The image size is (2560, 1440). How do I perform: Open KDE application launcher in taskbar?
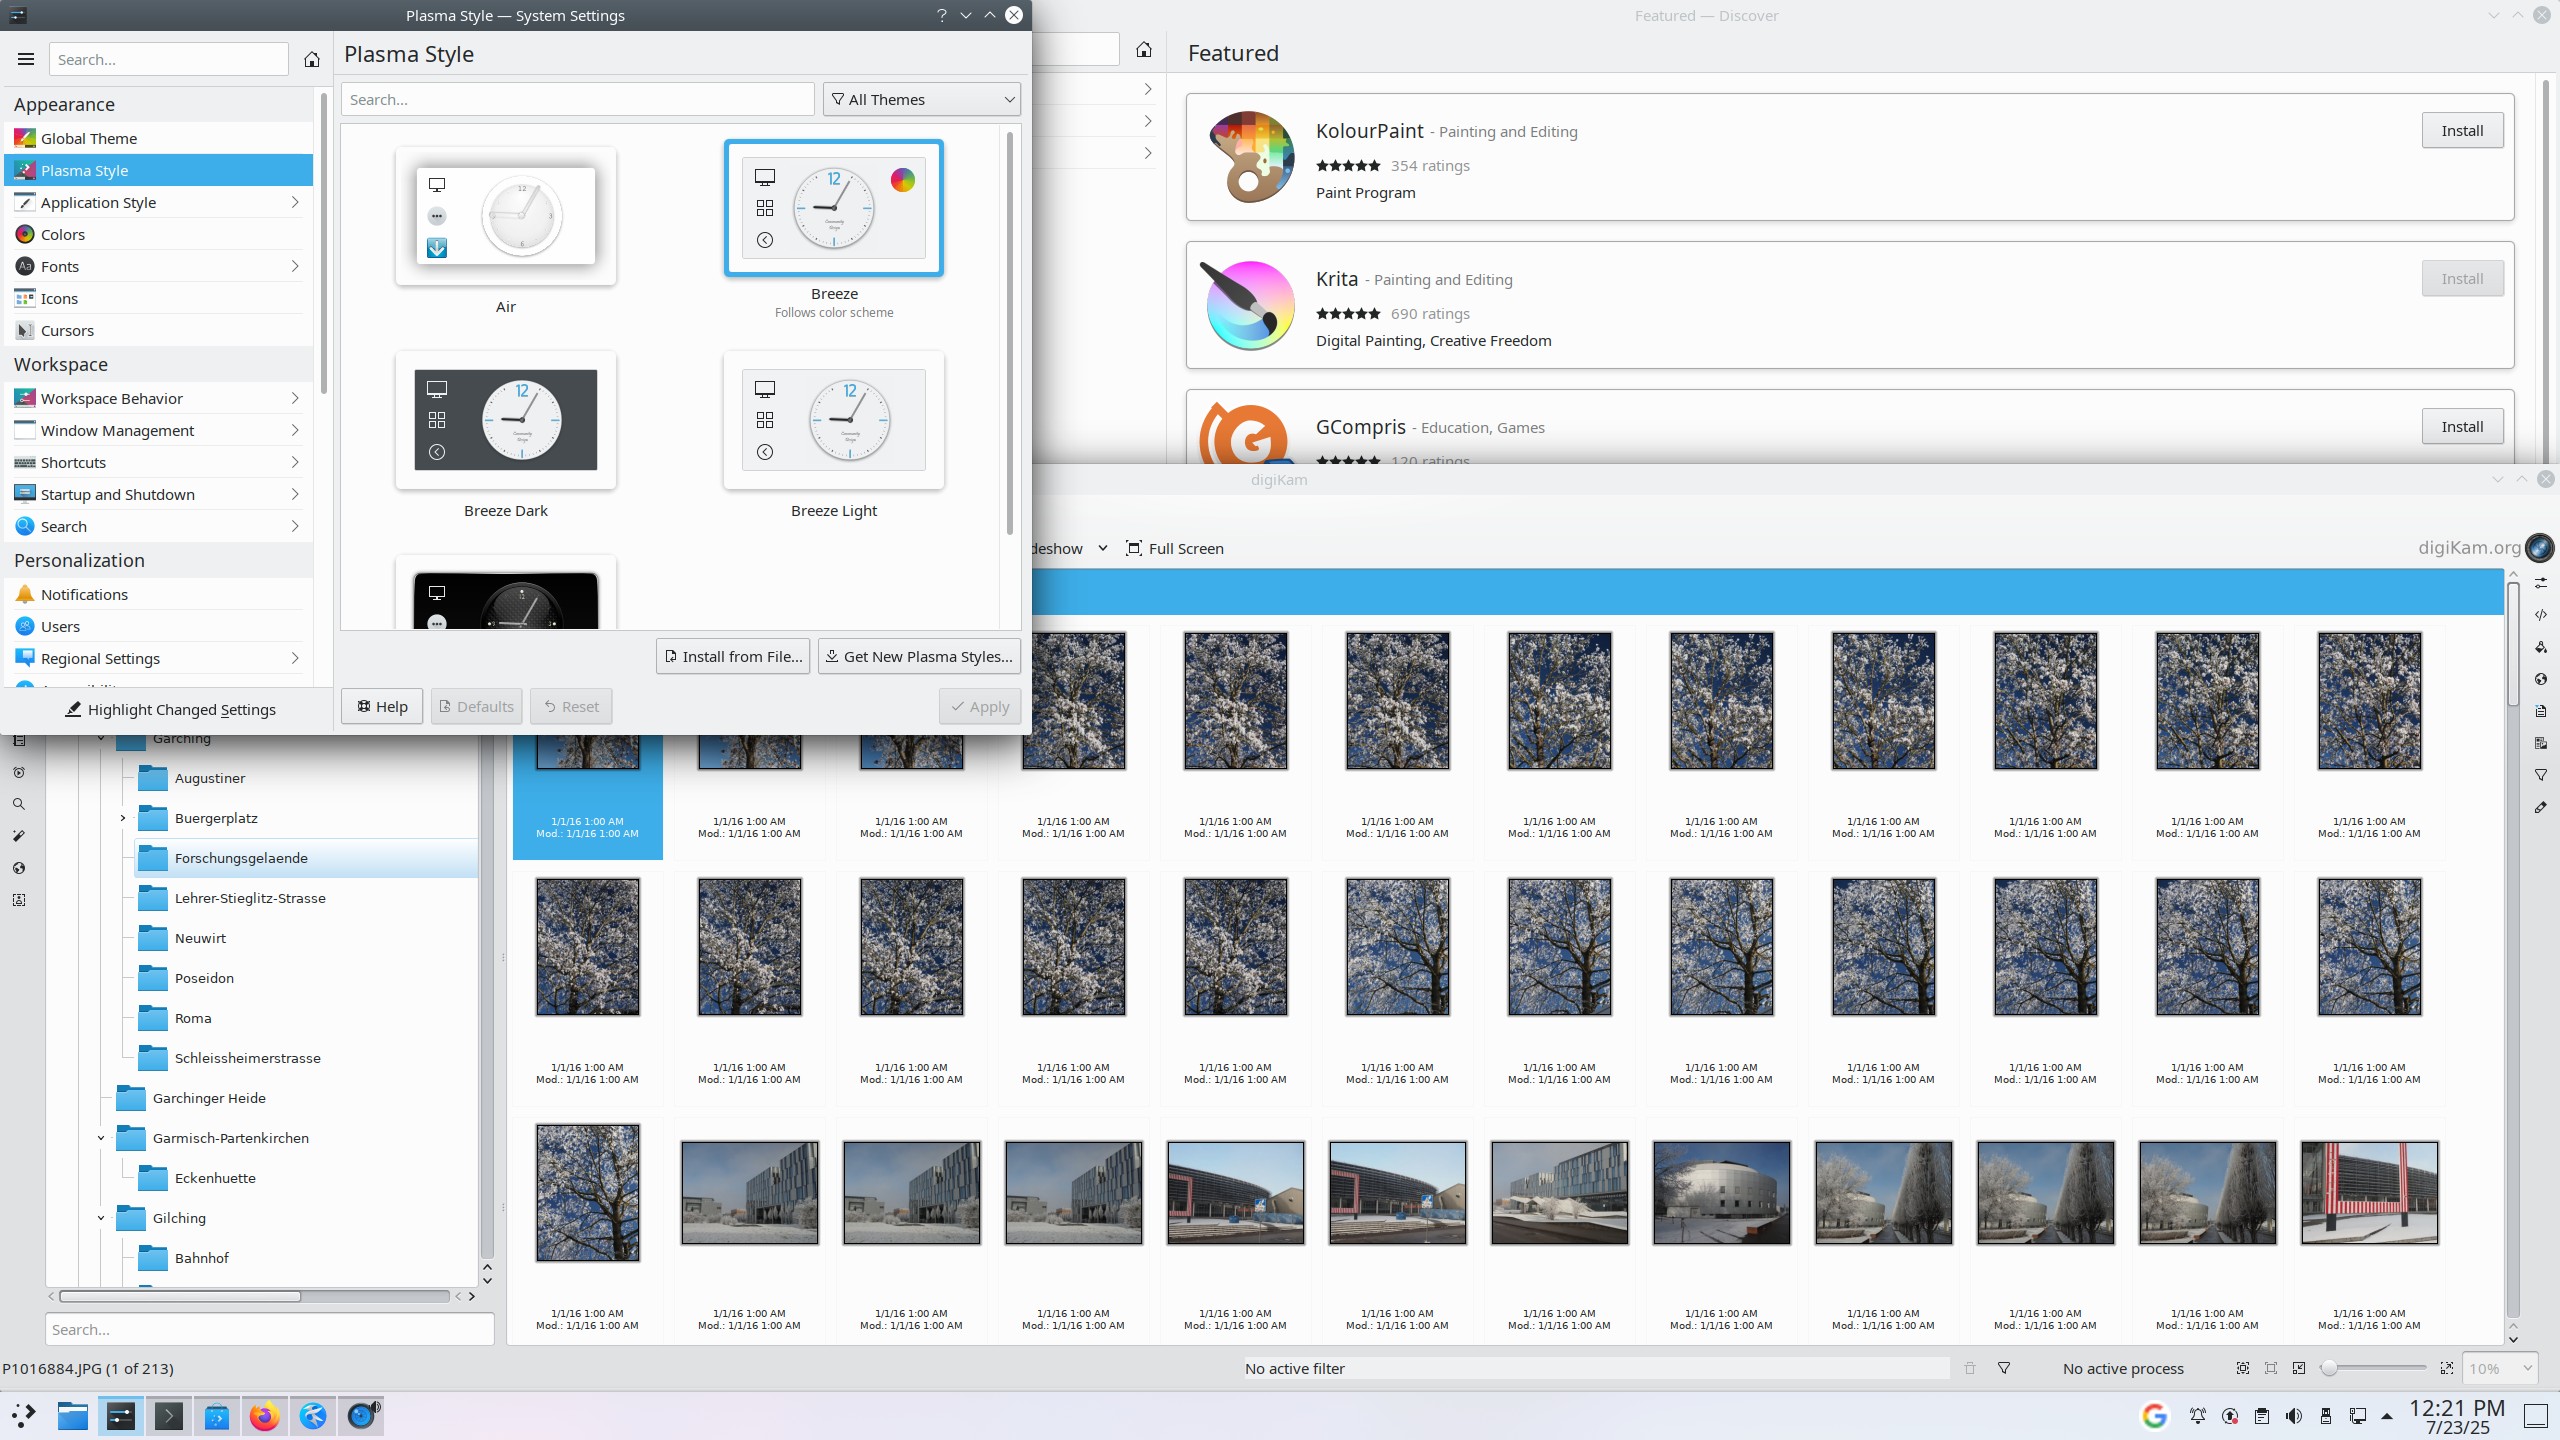[x=24, y=1415]
